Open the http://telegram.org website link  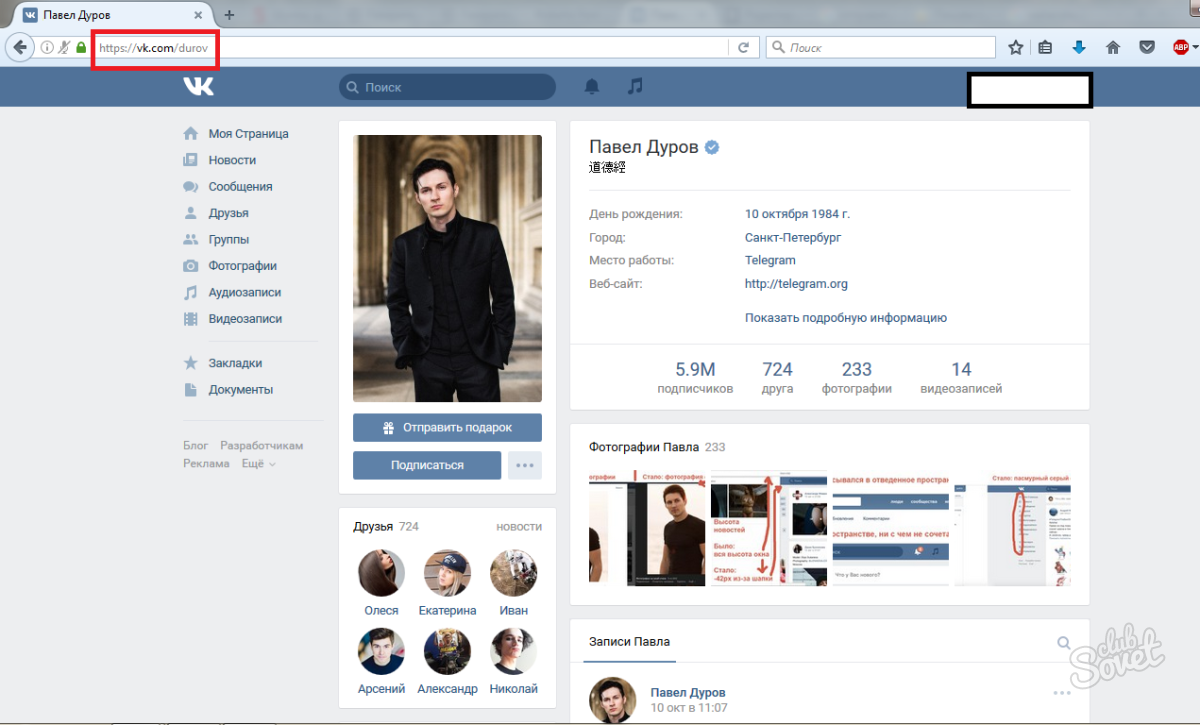[x=796, y=284]
